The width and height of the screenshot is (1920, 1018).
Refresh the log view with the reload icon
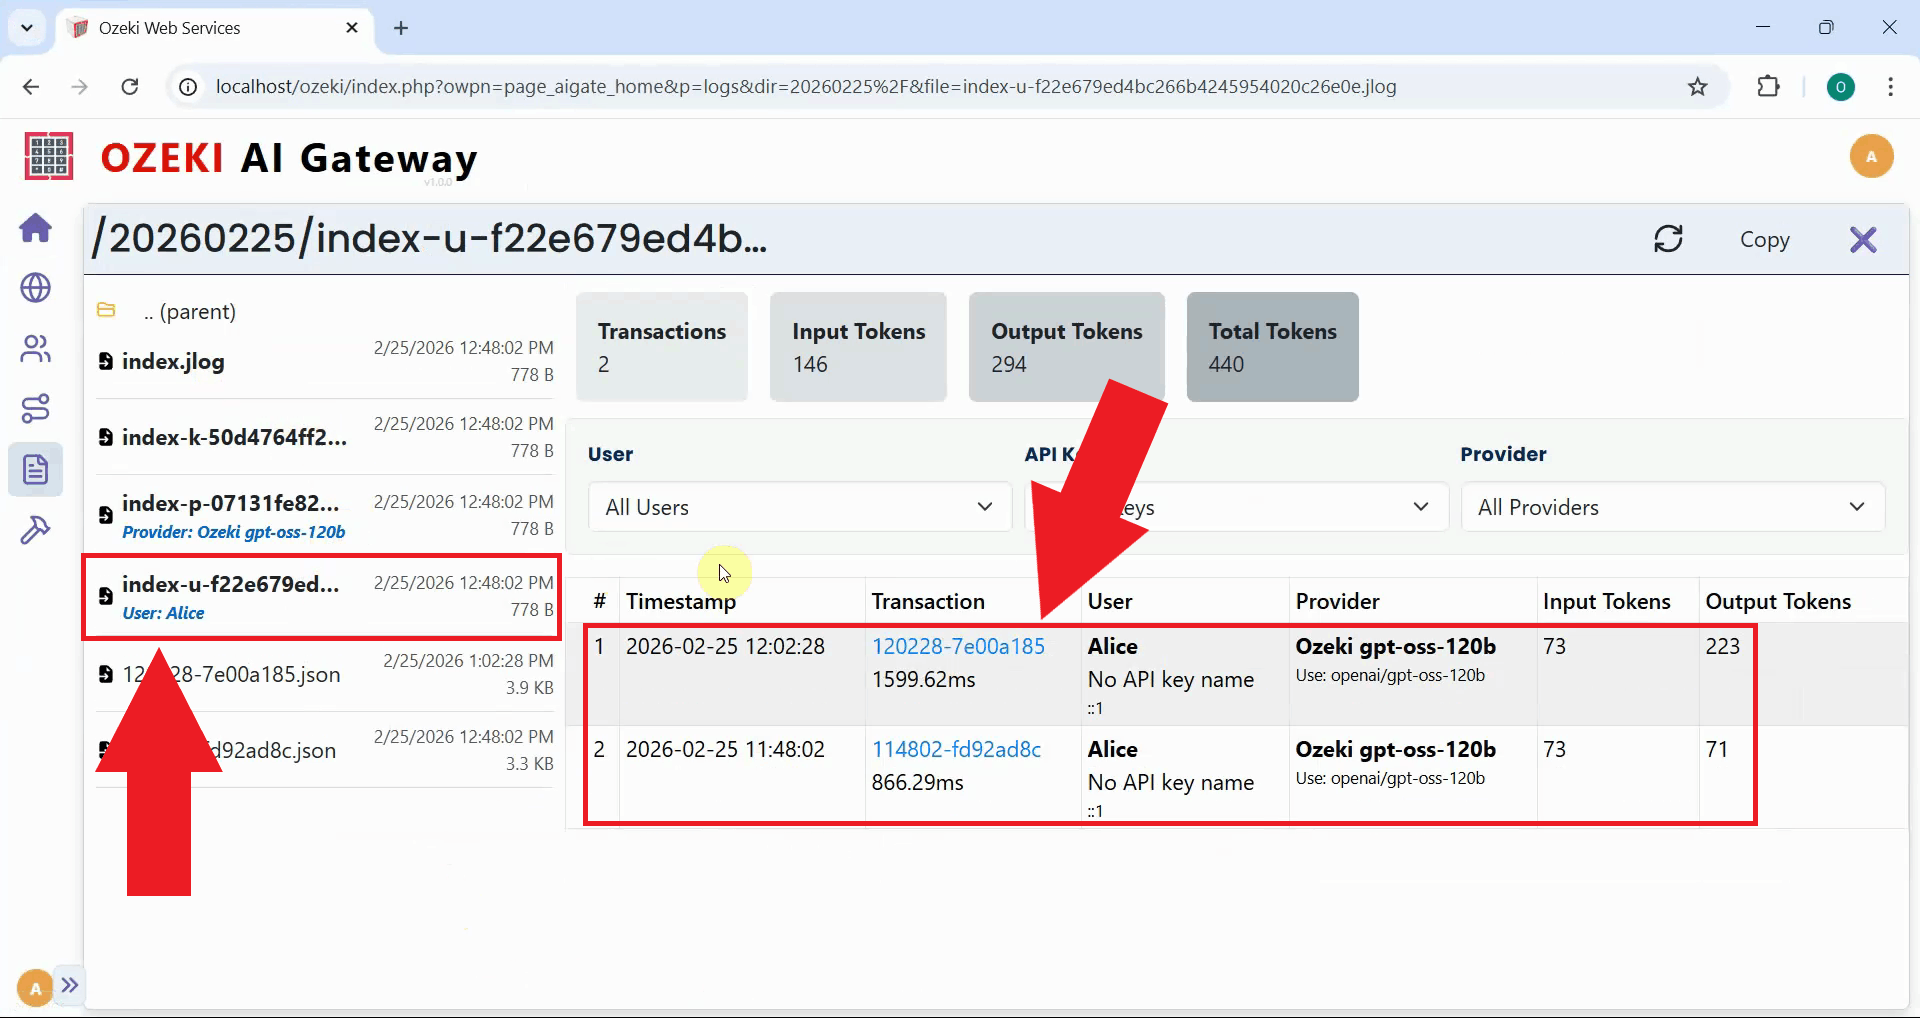1668,239
